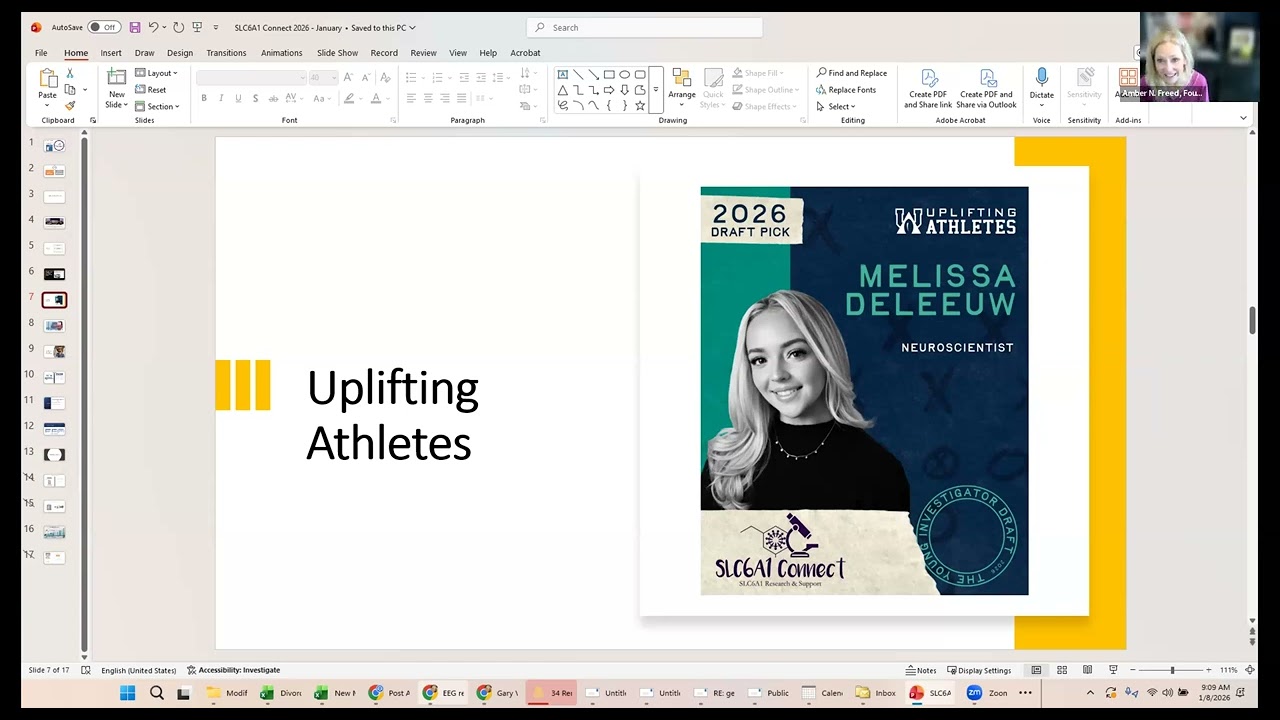Image resolution: width=1280 pixels, height=720 pixels.
Task: Select the Oval shape in gallery
Action: pos(624,74)
